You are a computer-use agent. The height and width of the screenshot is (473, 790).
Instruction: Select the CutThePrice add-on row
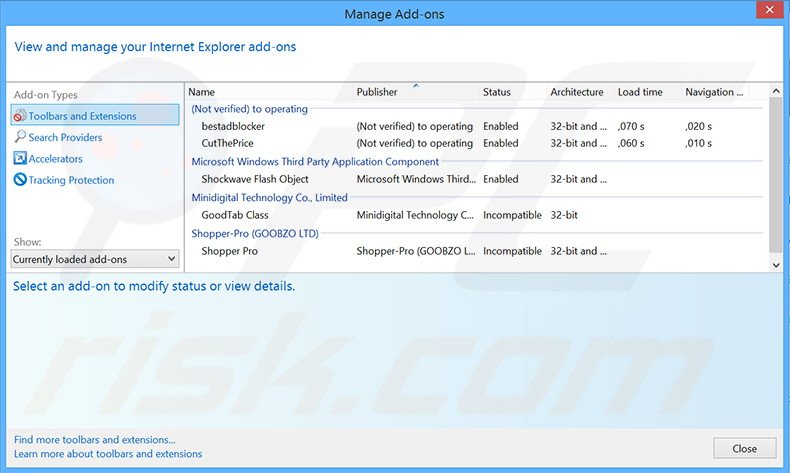pos(475,143)
